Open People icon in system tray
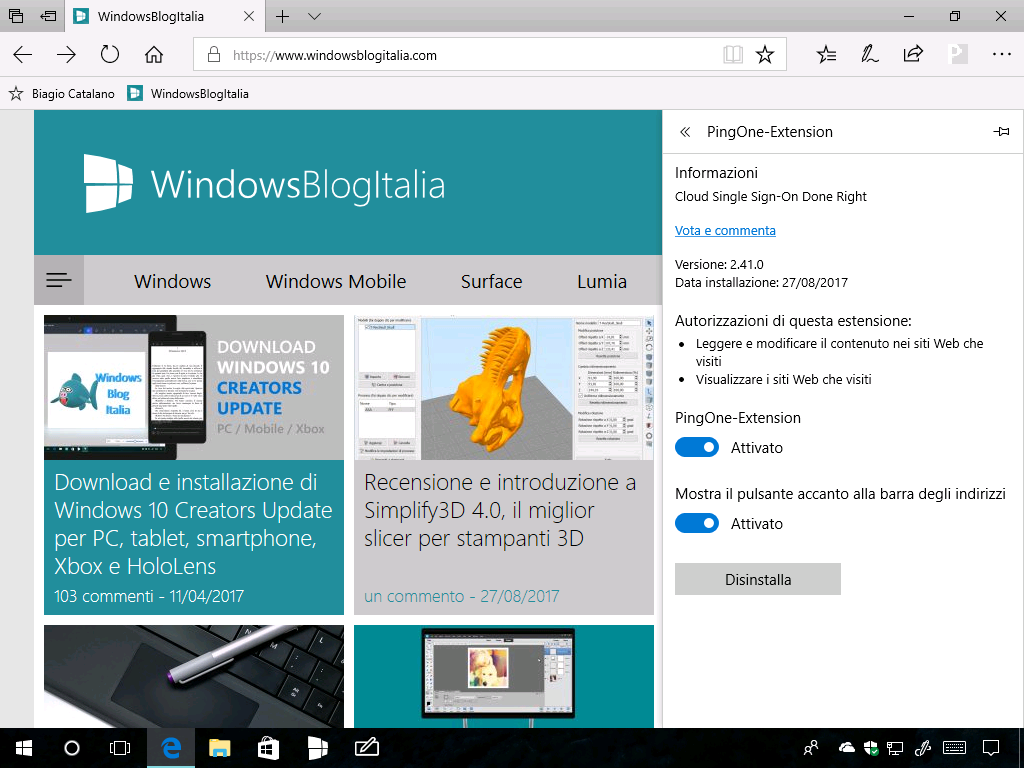Viewport: 1024px width, 768px height. (810, 748)
